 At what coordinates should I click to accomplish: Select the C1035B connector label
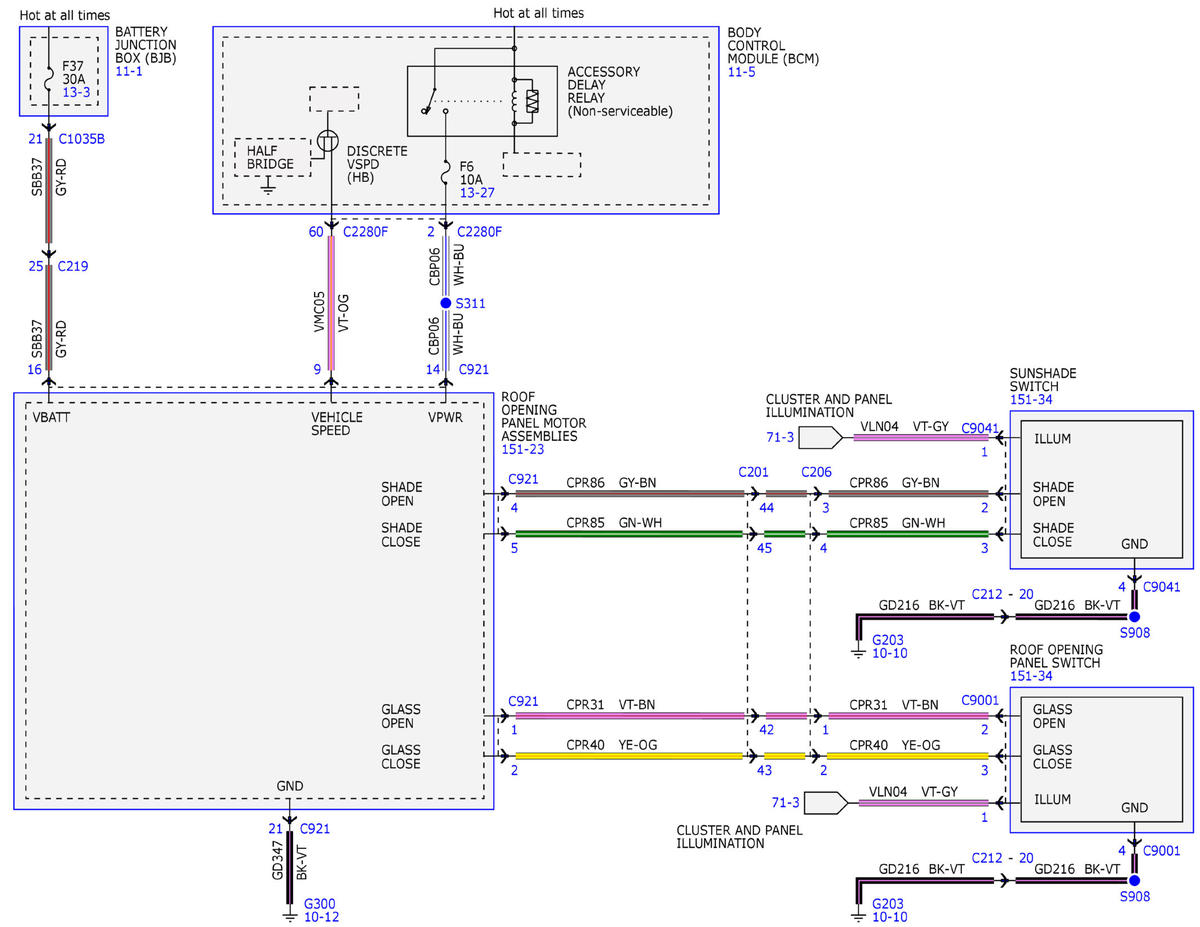point(81,139)
